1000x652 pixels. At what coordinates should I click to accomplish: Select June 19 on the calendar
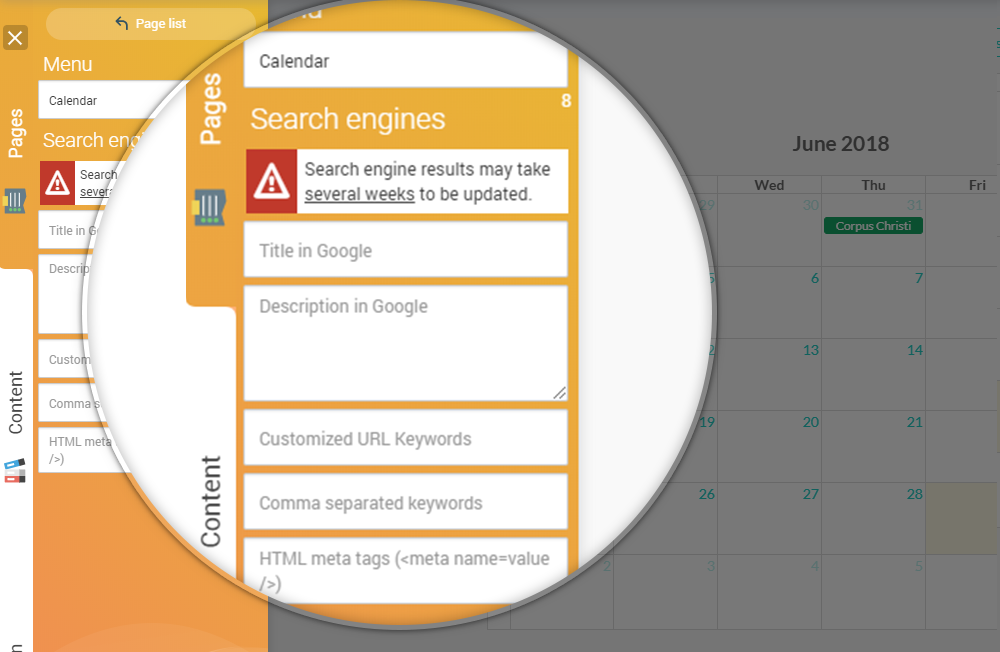pos(707,422)
